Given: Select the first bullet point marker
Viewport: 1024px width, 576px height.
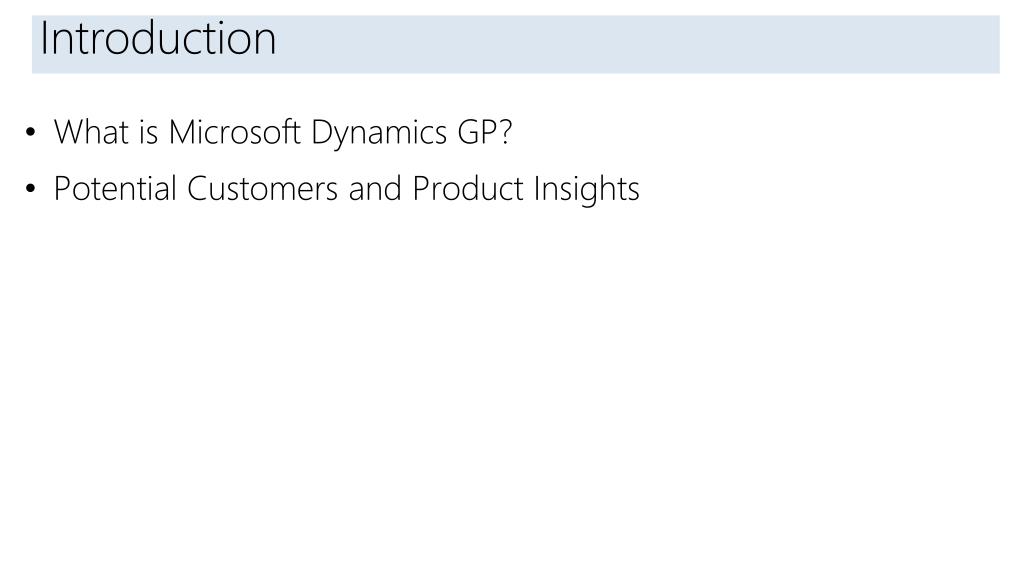Looking at the screenshot, I should pyautogui.click(x=31, y=133).
